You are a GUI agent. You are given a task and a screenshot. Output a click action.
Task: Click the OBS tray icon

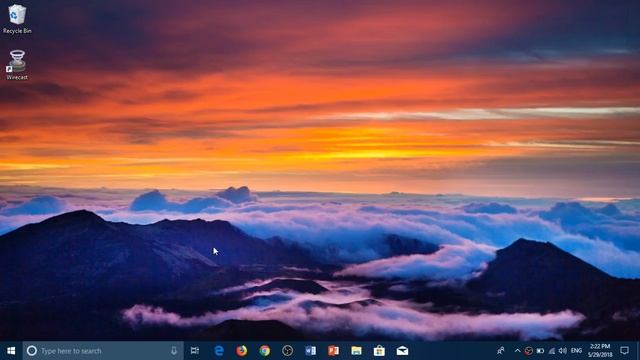(x=529, y=351)
